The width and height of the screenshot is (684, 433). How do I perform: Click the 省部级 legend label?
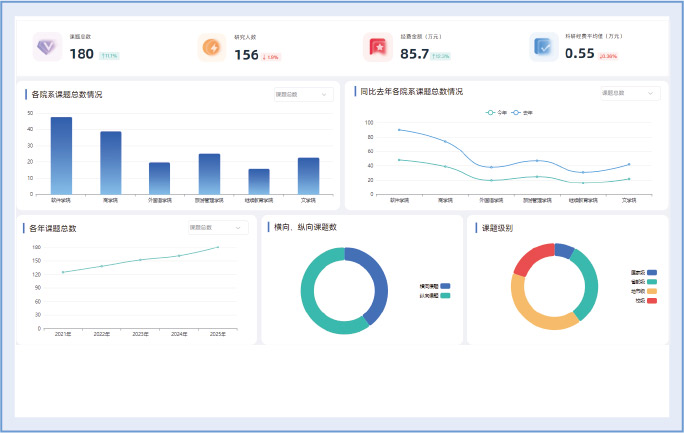[x=637, y=282]
